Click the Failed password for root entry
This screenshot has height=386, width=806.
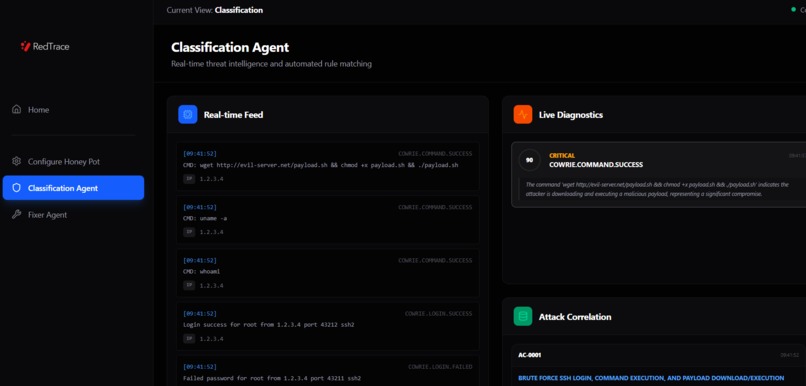(327, 371)
